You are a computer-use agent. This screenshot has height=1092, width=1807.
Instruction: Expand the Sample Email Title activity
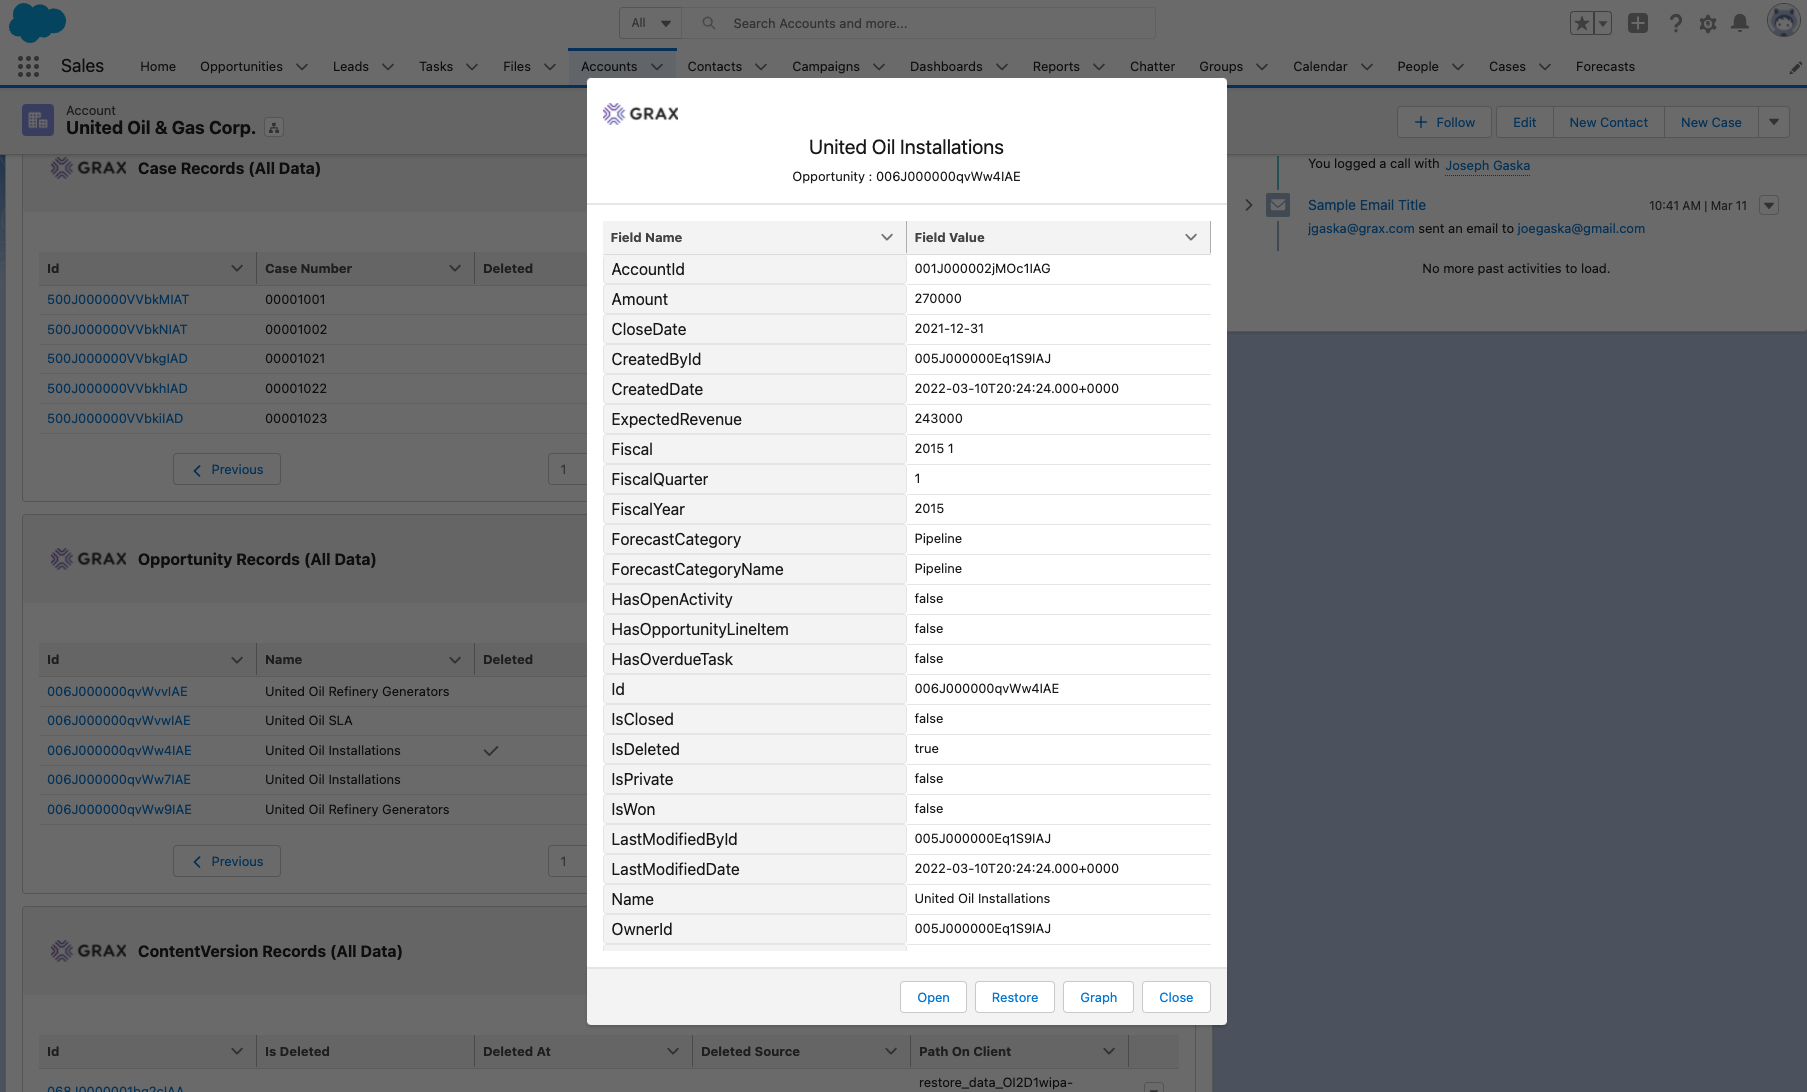1248,205
